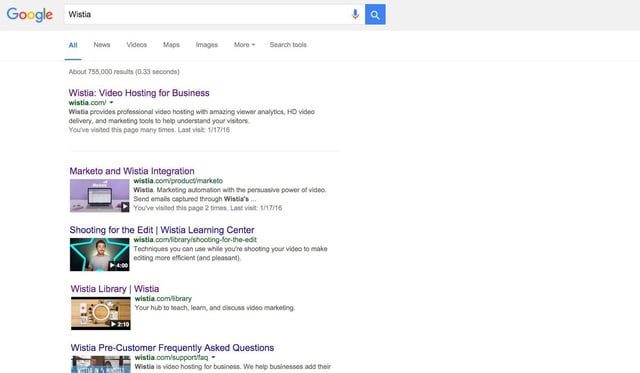Expand the More dropdown menu

(x=244, y=45)
